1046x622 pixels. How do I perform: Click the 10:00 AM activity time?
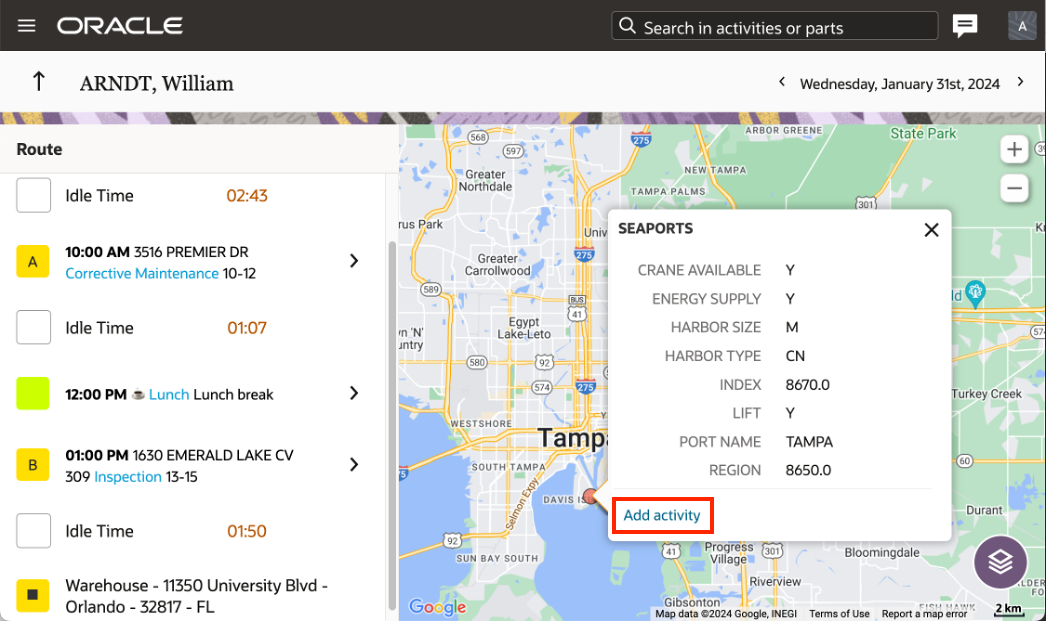tap(97, 252)
